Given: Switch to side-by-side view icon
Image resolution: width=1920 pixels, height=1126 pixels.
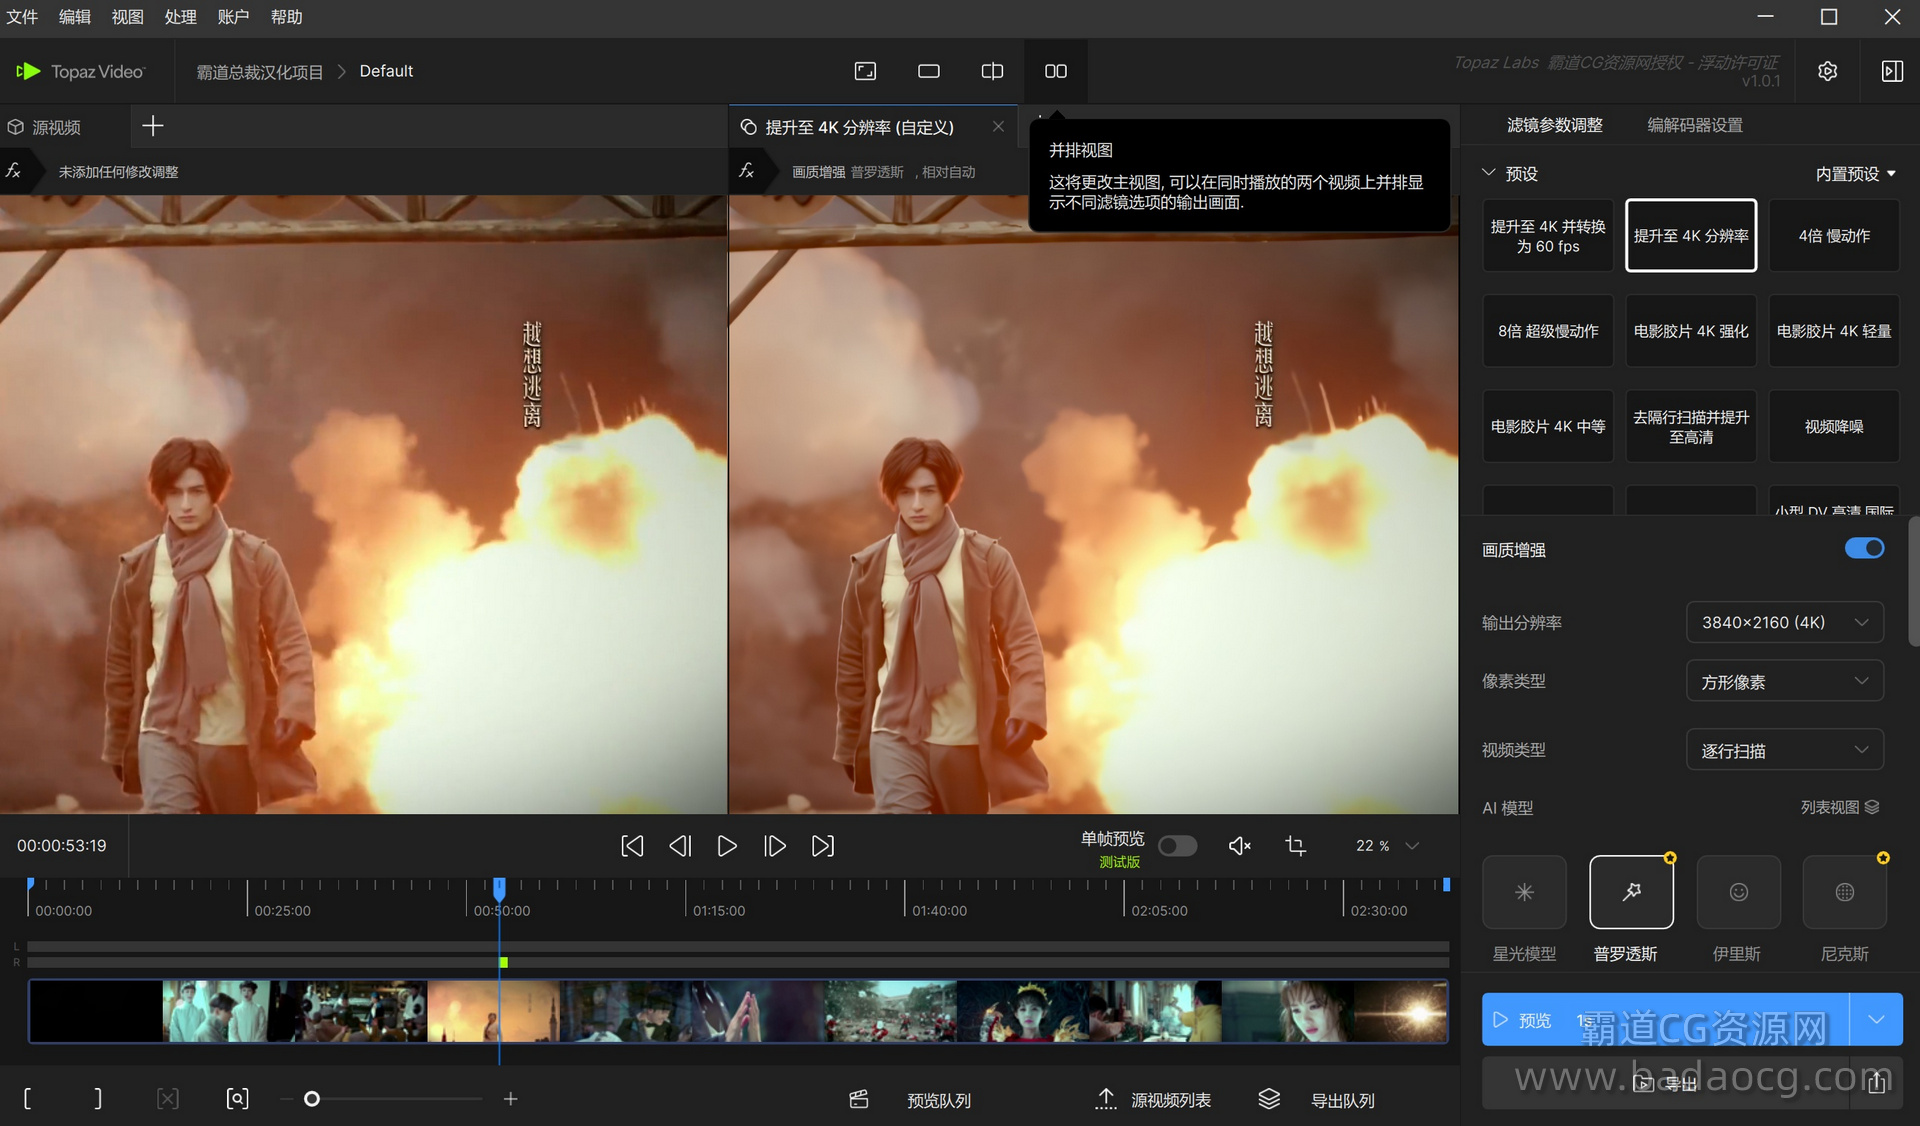Looking at the screenshot, I should click(1055, 71).
